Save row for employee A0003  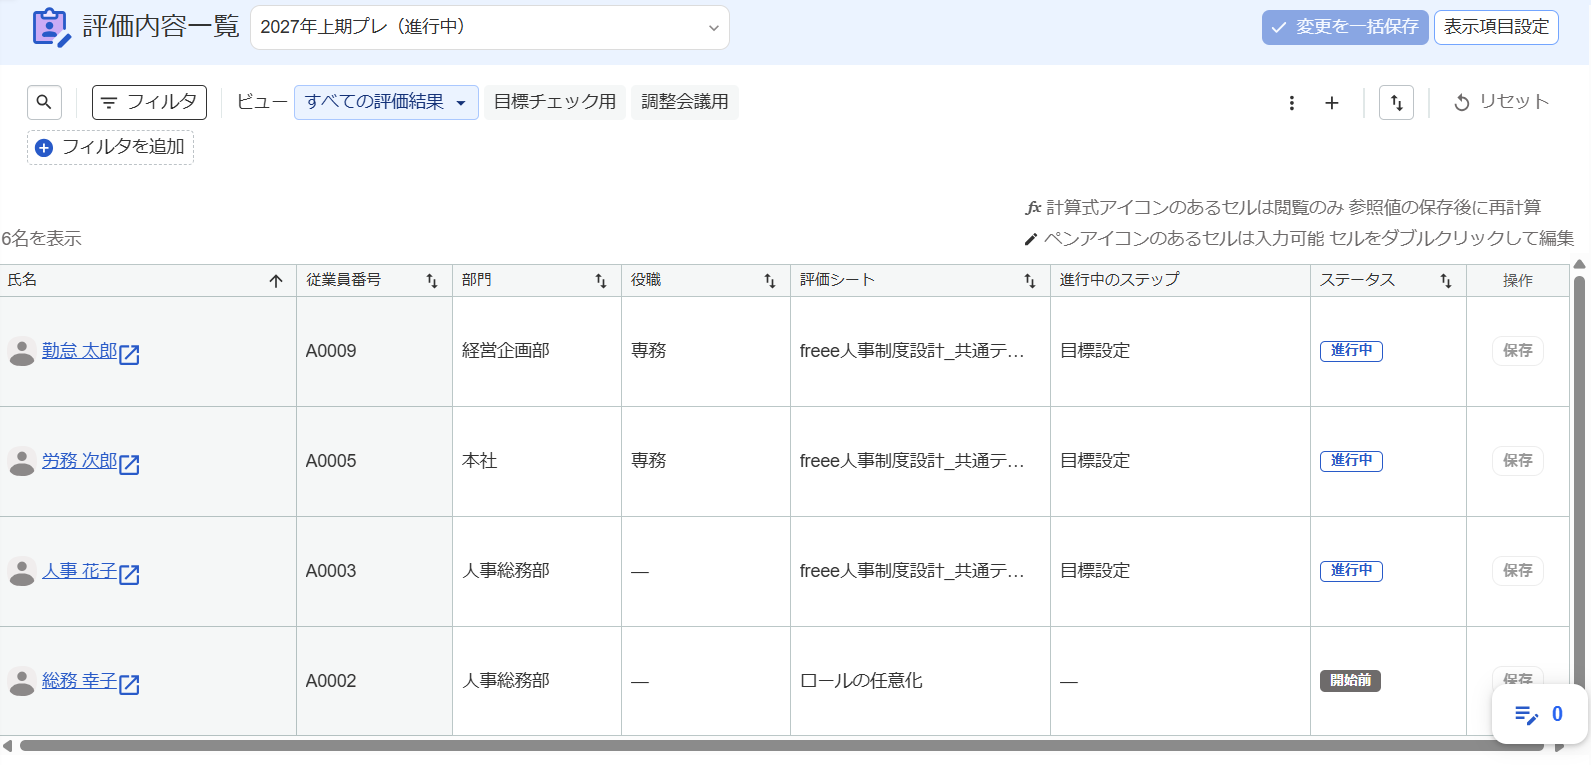pos(1517,571)
